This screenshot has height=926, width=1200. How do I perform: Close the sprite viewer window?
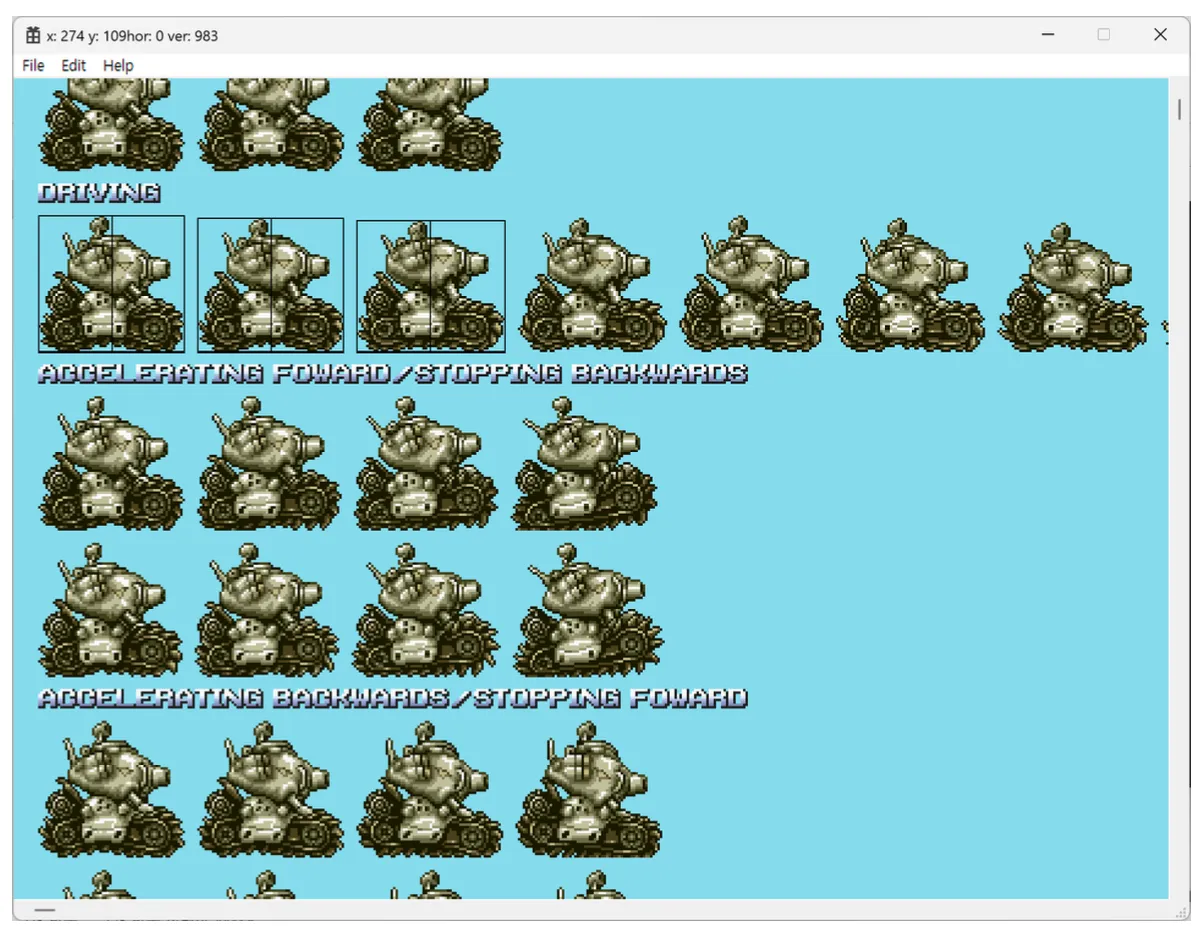(x=1160, y=35)
